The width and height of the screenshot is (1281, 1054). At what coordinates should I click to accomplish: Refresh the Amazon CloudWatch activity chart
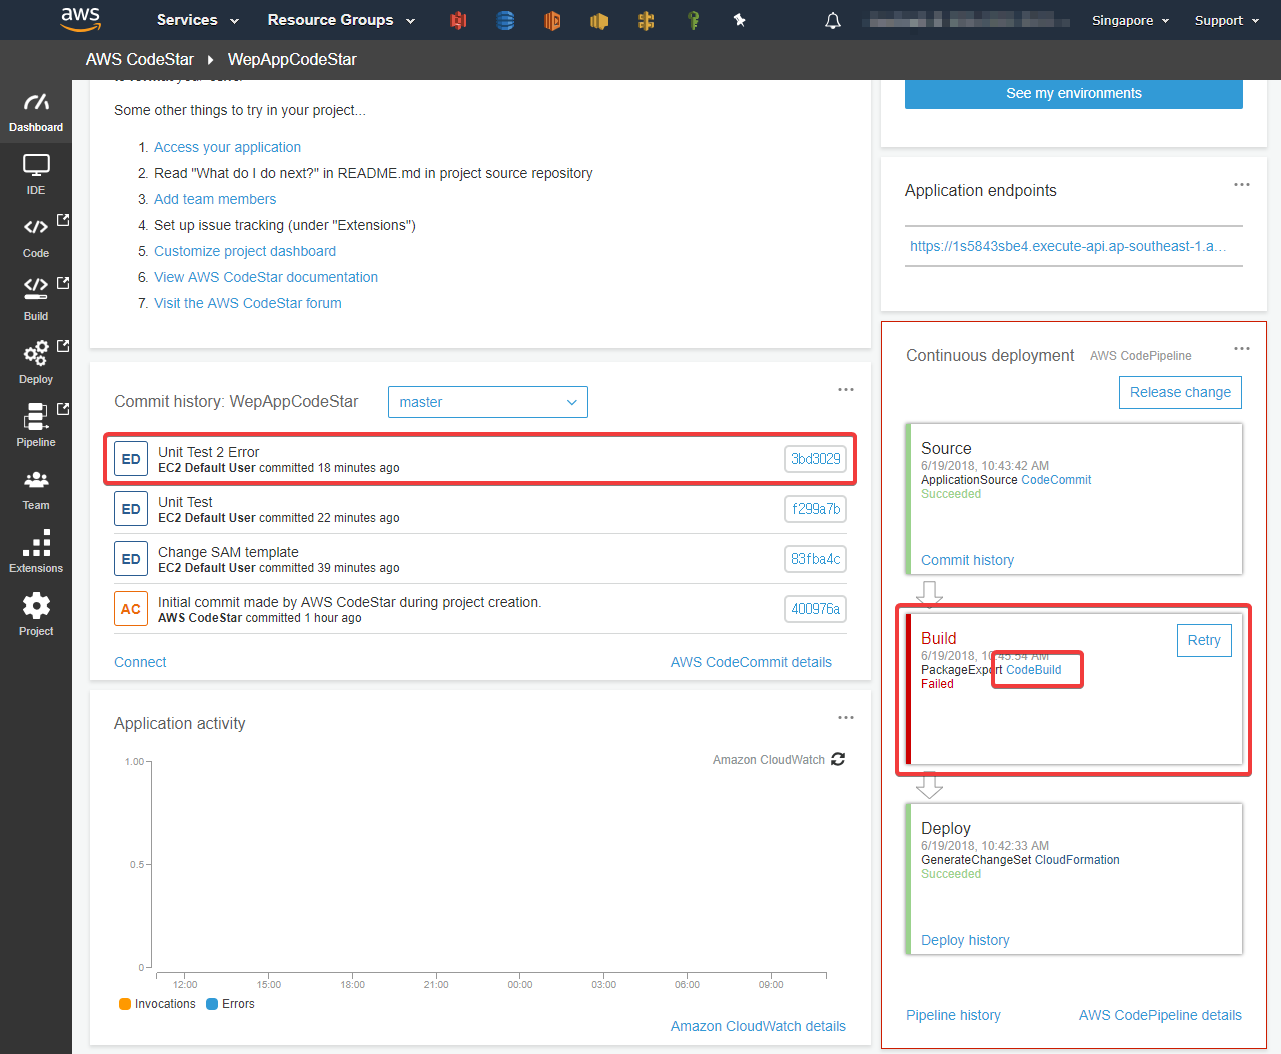838,759
